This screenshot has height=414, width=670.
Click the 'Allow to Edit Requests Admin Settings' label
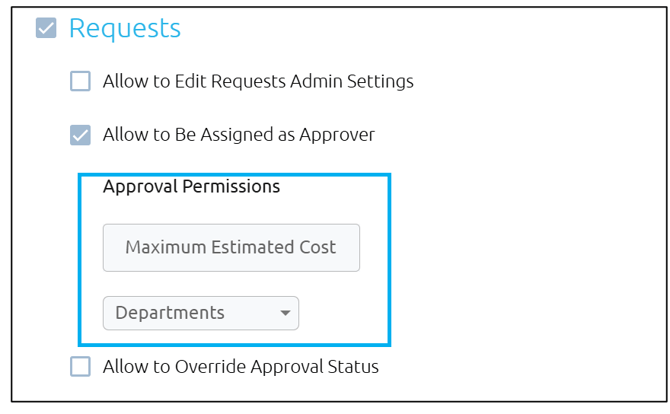258,81
